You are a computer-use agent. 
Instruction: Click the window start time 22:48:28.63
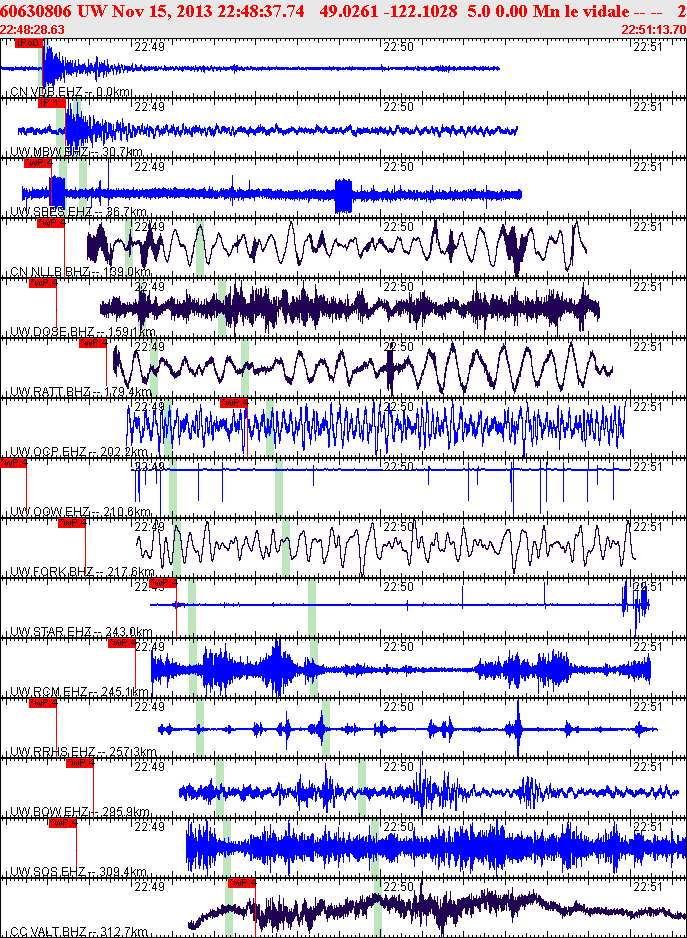32,29
